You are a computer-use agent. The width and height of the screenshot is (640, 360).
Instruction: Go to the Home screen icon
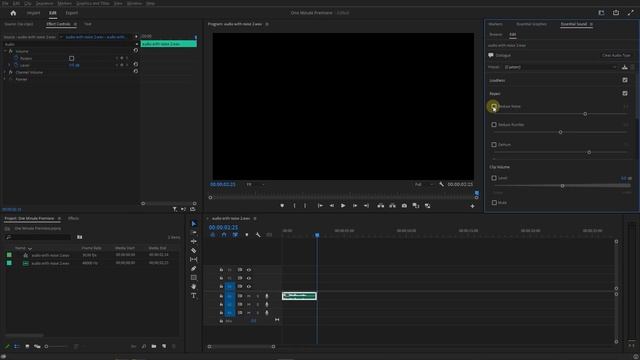pyautogui.click(x=13, y=13)
